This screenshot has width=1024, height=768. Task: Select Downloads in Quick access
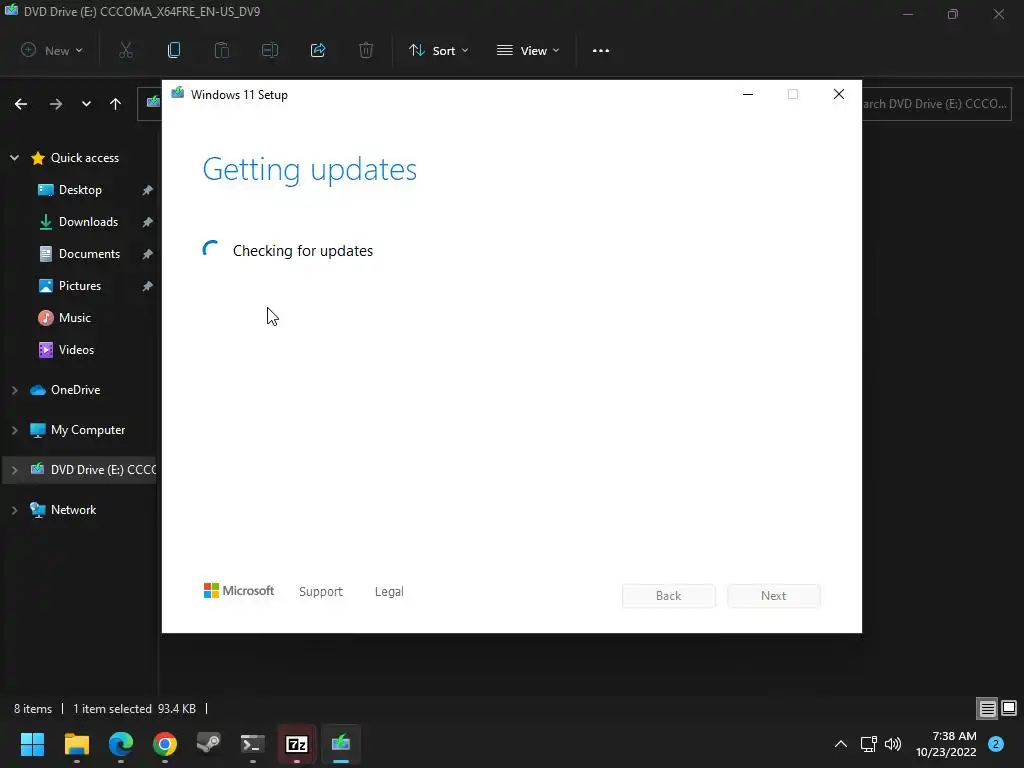tap(88, 221)
